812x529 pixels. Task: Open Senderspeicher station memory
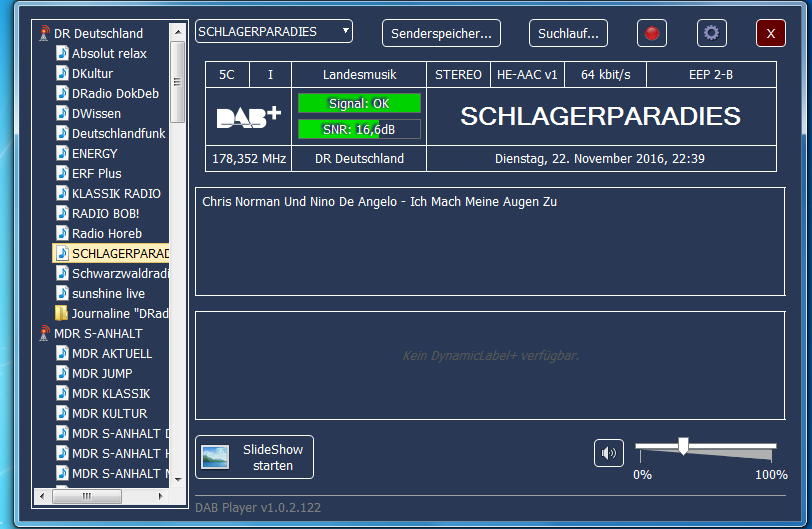click(x=441, y=33)
